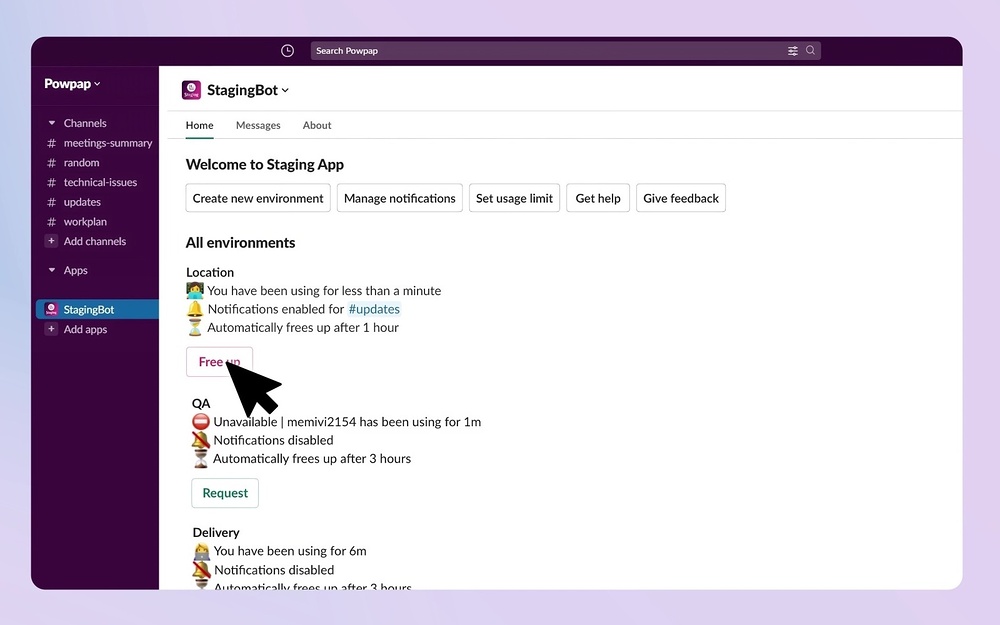Click 'You have been using for 6m' text

click(x=290, y=551)
